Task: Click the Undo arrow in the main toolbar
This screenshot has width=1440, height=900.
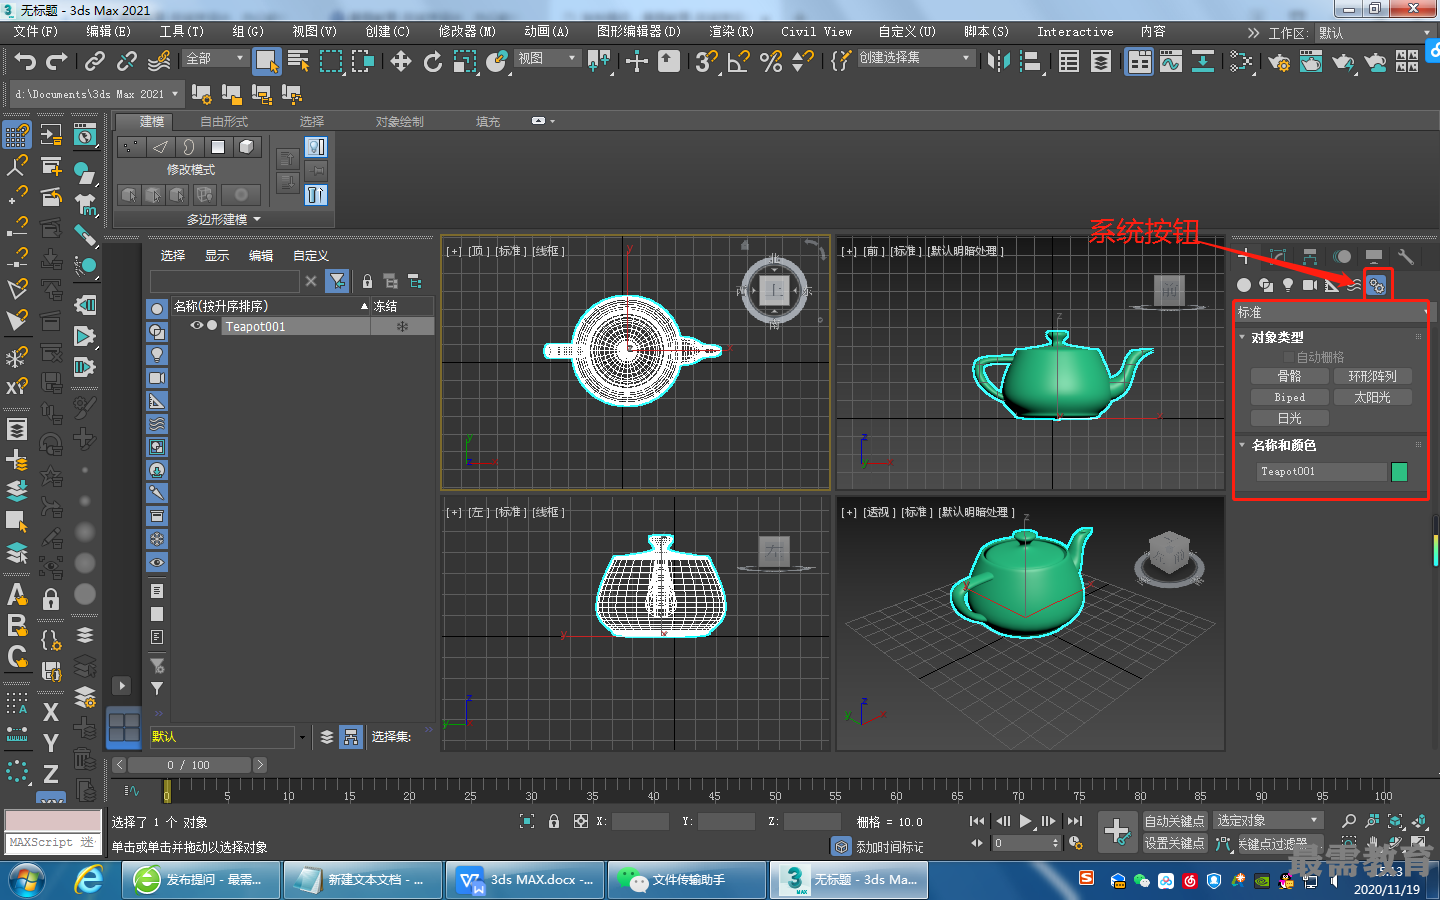Action: point(25,62)
